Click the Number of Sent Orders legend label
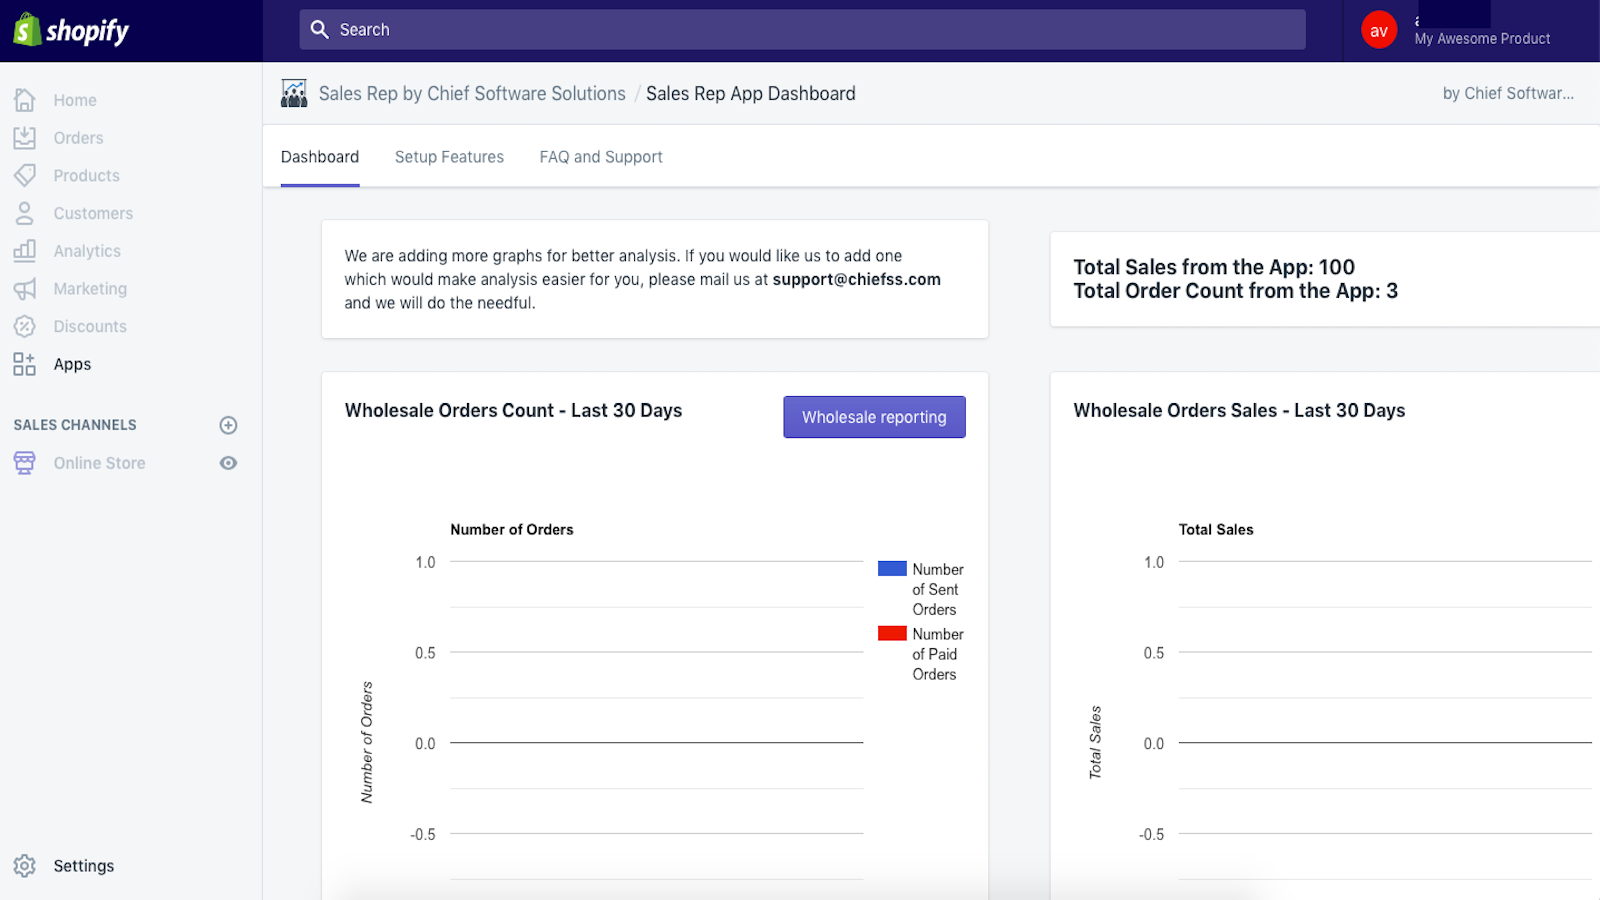The image size is (1600, 900). tap(938, 589)
